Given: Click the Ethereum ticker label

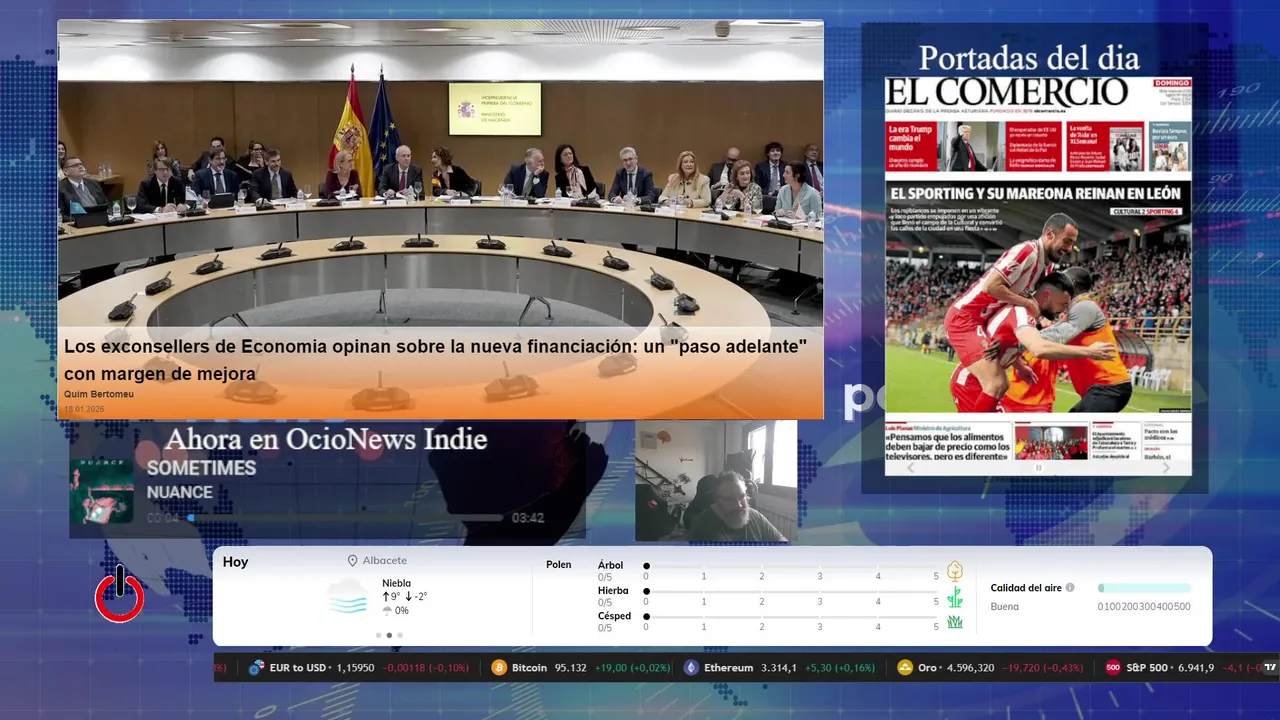Looking at the screenshot, I should 728,668.
